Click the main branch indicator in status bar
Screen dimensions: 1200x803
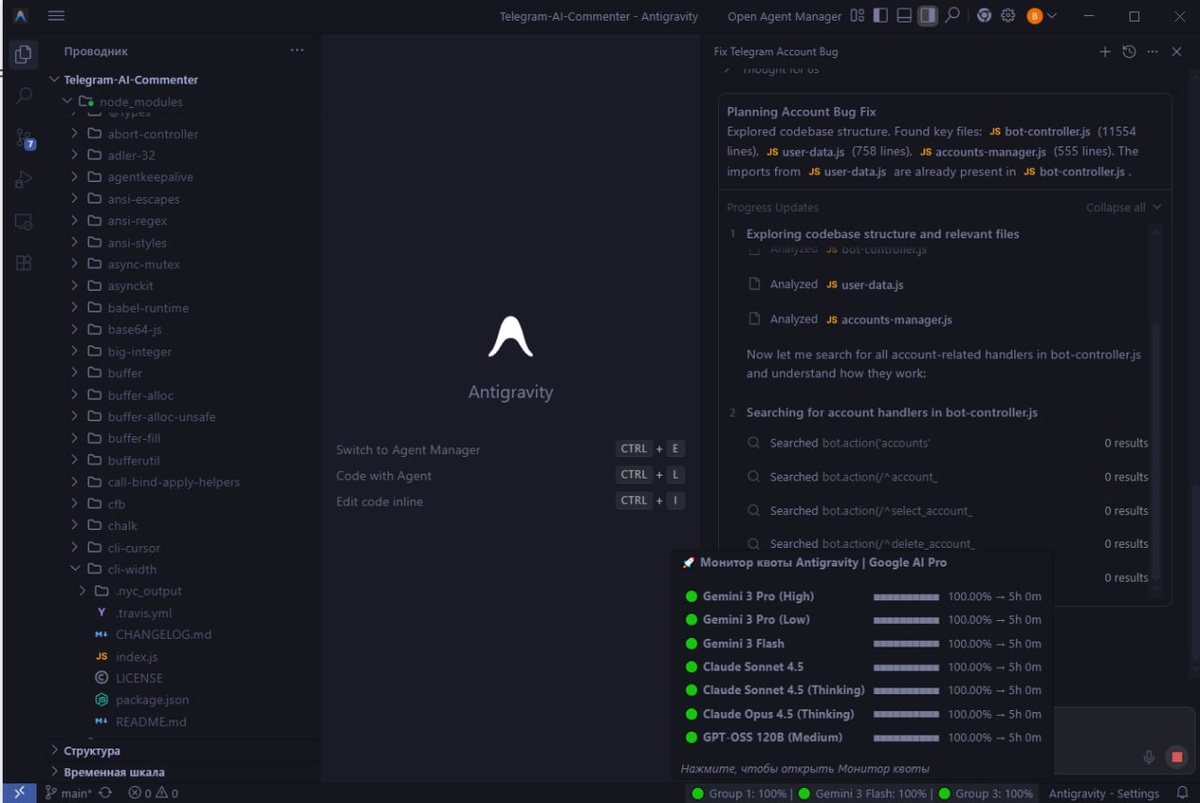(x=69, y=793)
